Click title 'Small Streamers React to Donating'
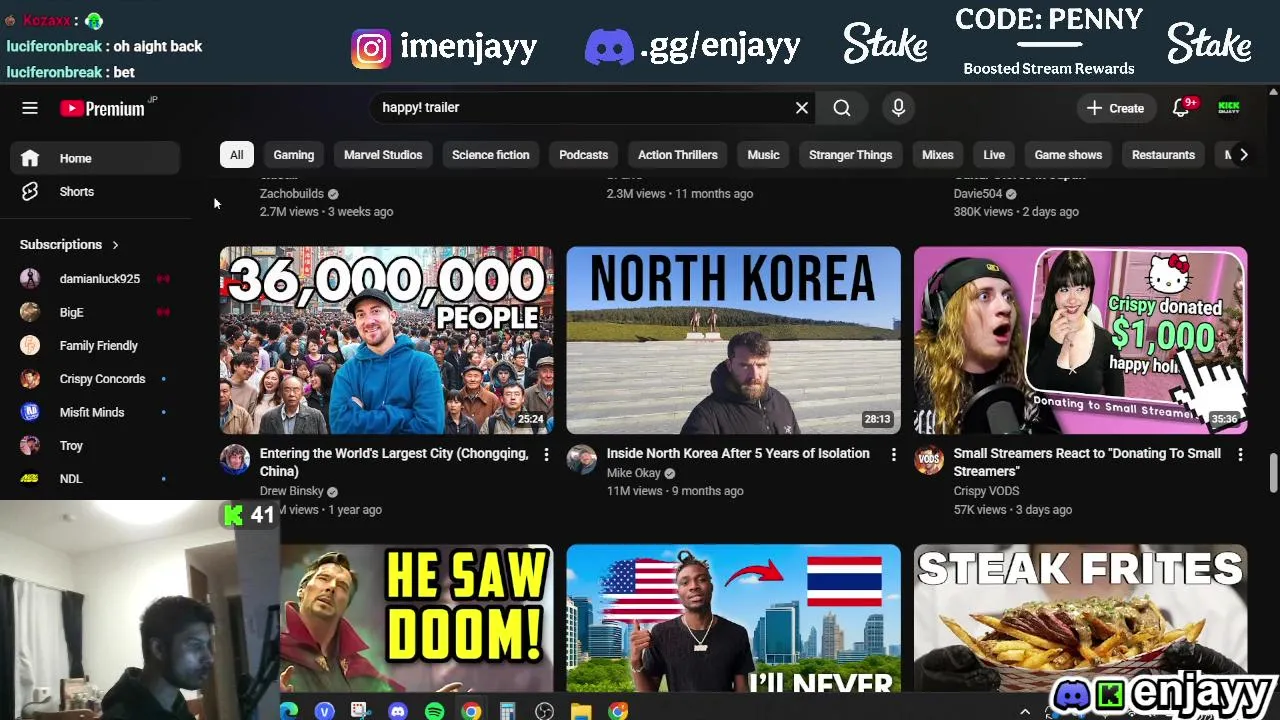1280x720 pixels. (1087, 462)
